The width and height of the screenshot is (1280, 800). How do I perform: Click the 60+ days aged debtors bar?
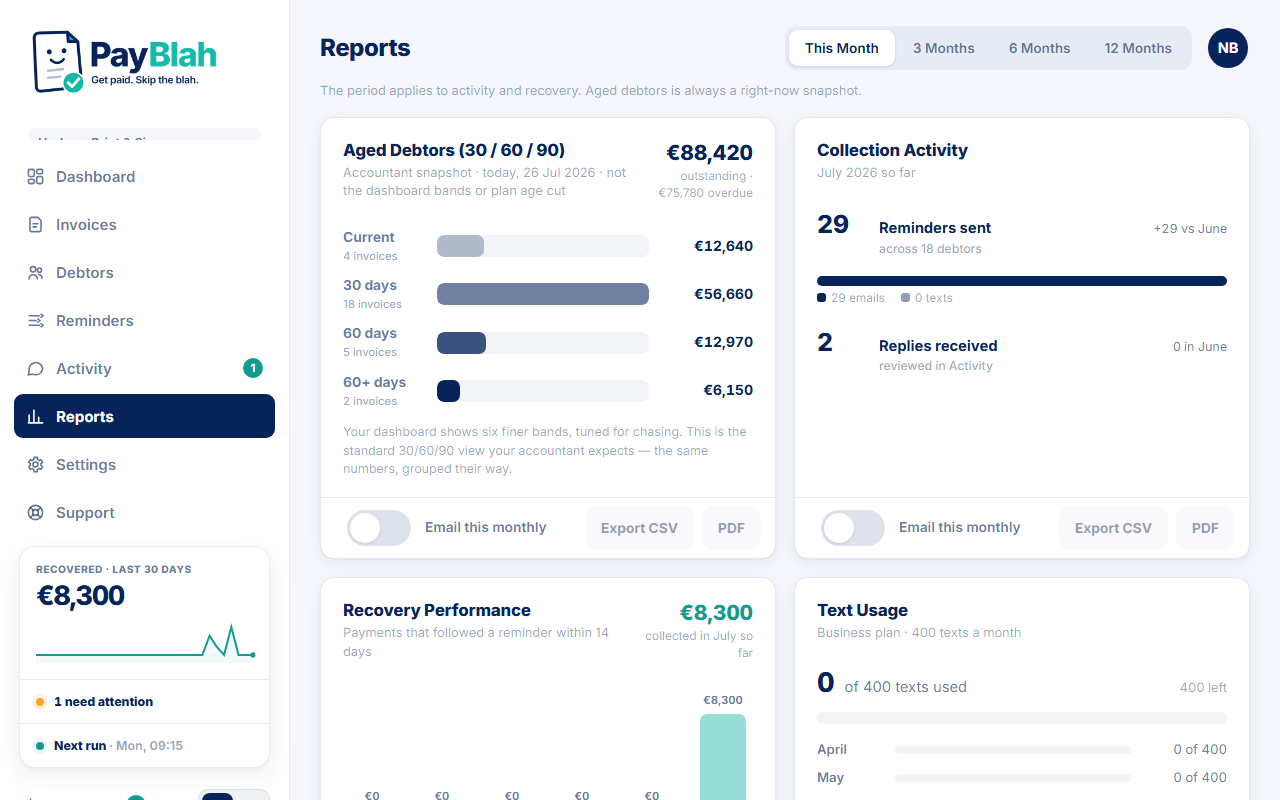[543, 391]
